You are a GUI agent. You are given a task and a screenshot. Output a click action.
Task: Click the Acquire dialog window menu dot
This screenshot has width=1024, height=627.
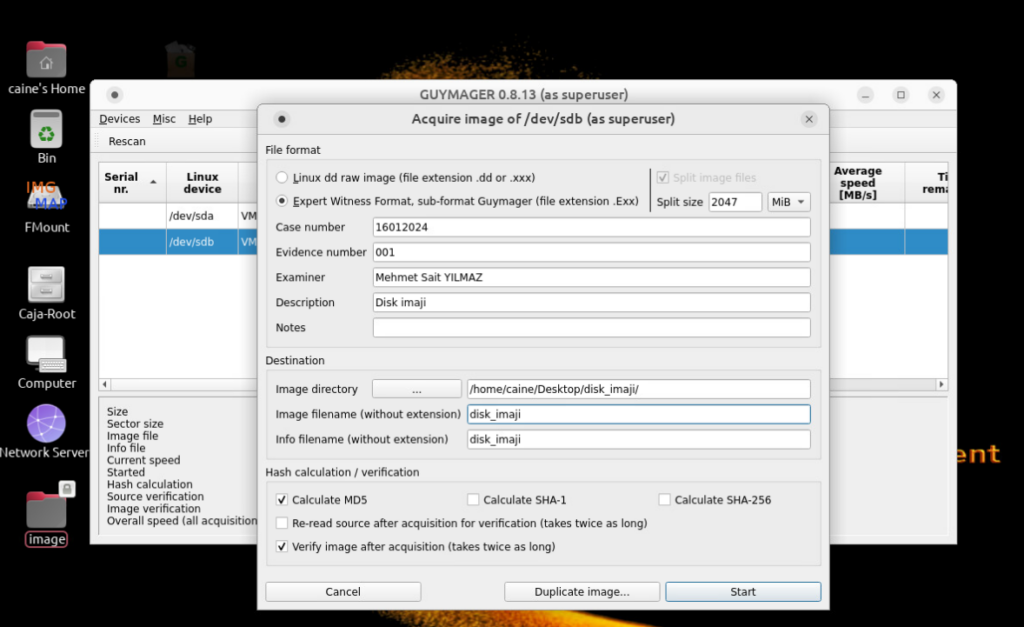[x=281, y=119]
